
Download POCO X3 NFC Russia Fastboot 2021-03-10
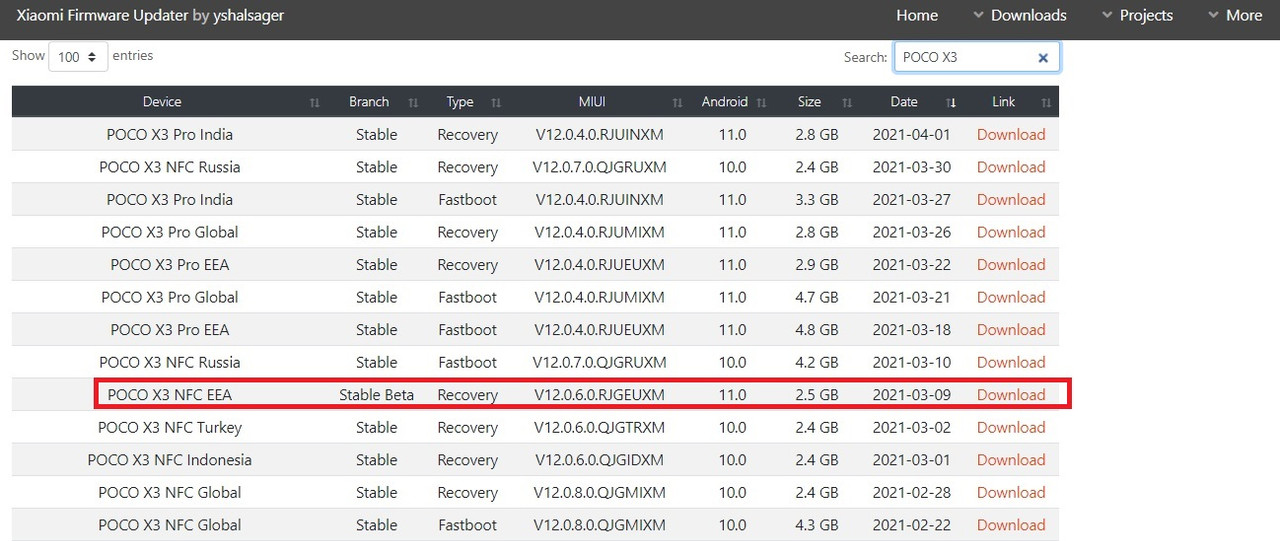point(1011,362)
